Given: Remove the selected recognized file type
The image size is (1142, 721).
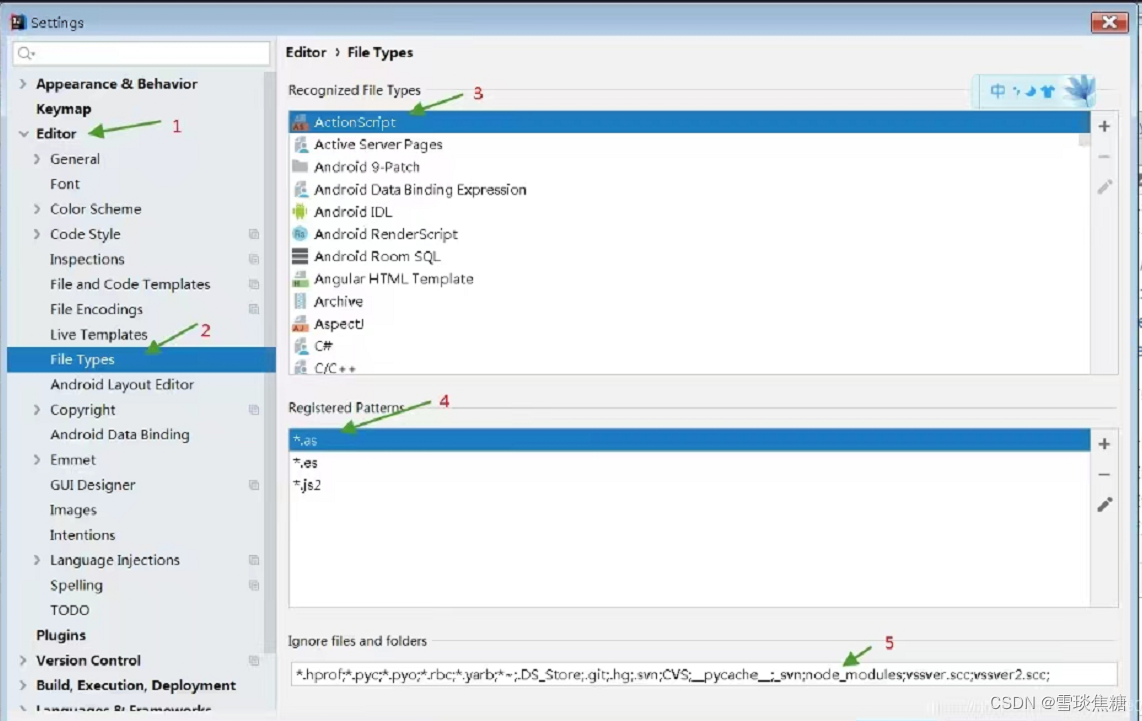Looking at the screenshot, I should pyautogui.click(x=1104, y=157).
